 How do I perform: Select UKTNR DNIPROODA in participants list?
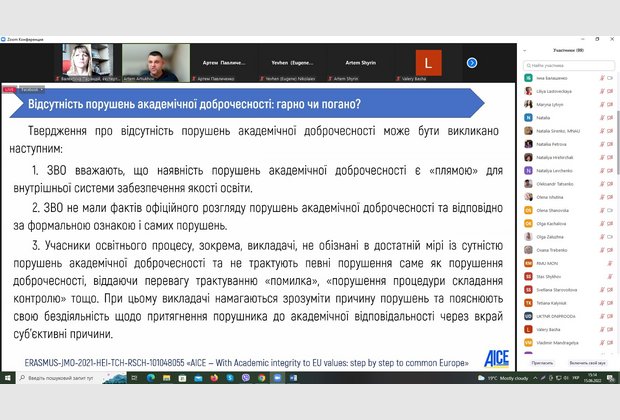(x=569, y=316)
